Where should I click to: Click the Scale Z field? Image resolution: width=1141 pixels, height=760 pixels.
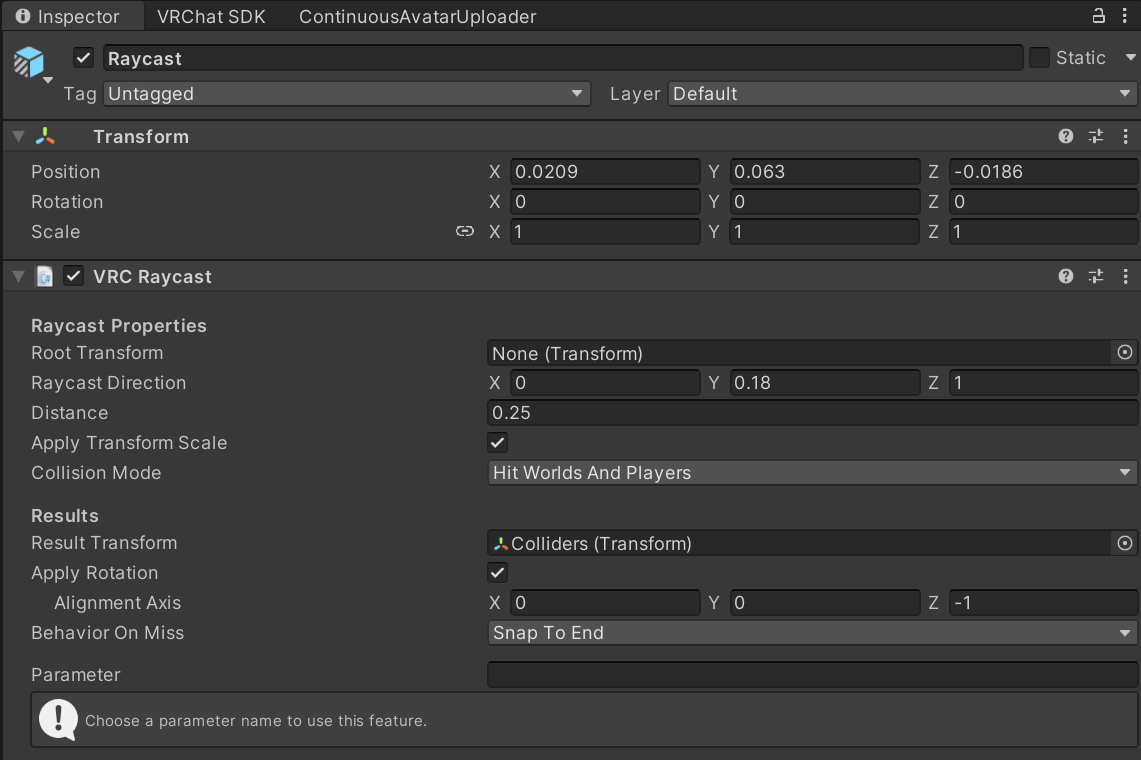[x=1043, y=231]
